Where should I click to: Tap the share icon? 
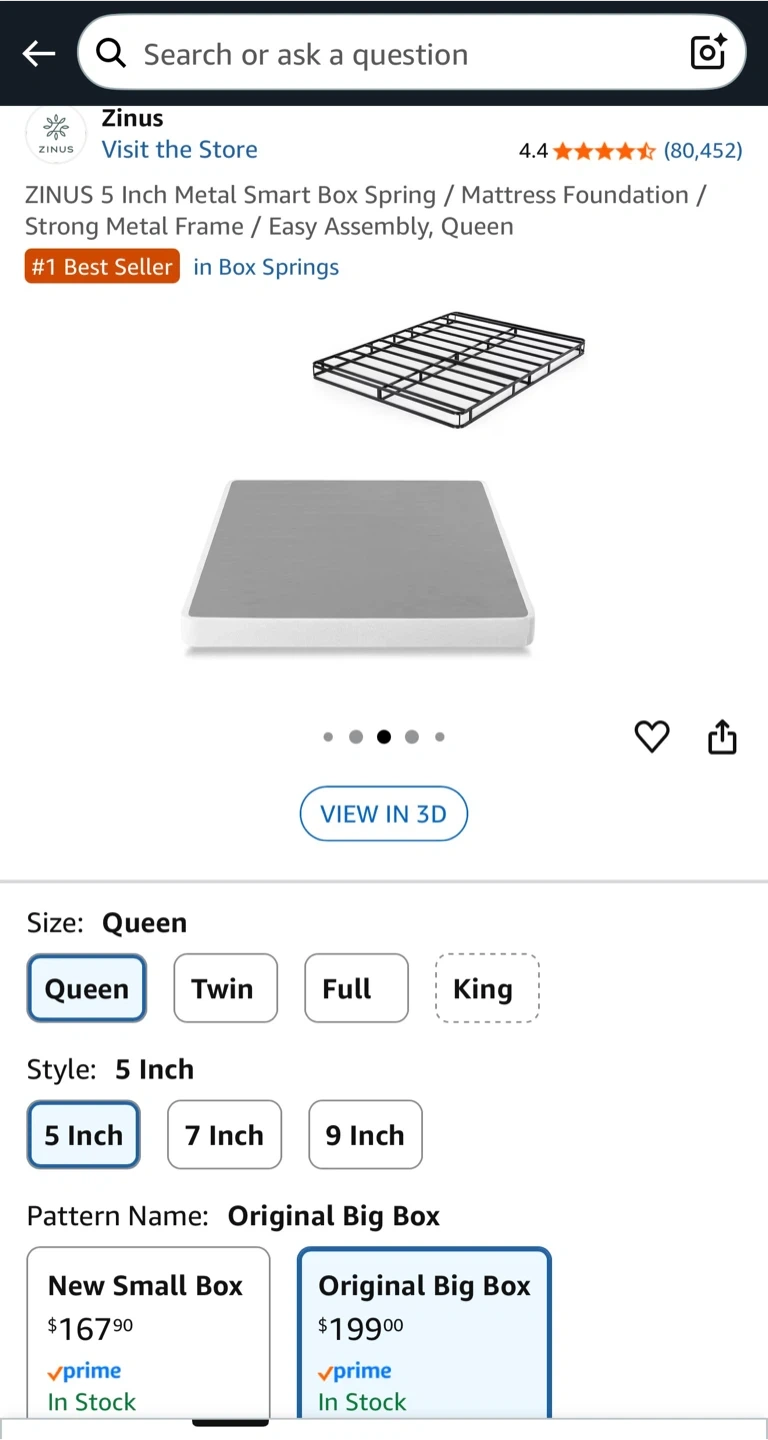pyautogui.click(x=722, y=737)
